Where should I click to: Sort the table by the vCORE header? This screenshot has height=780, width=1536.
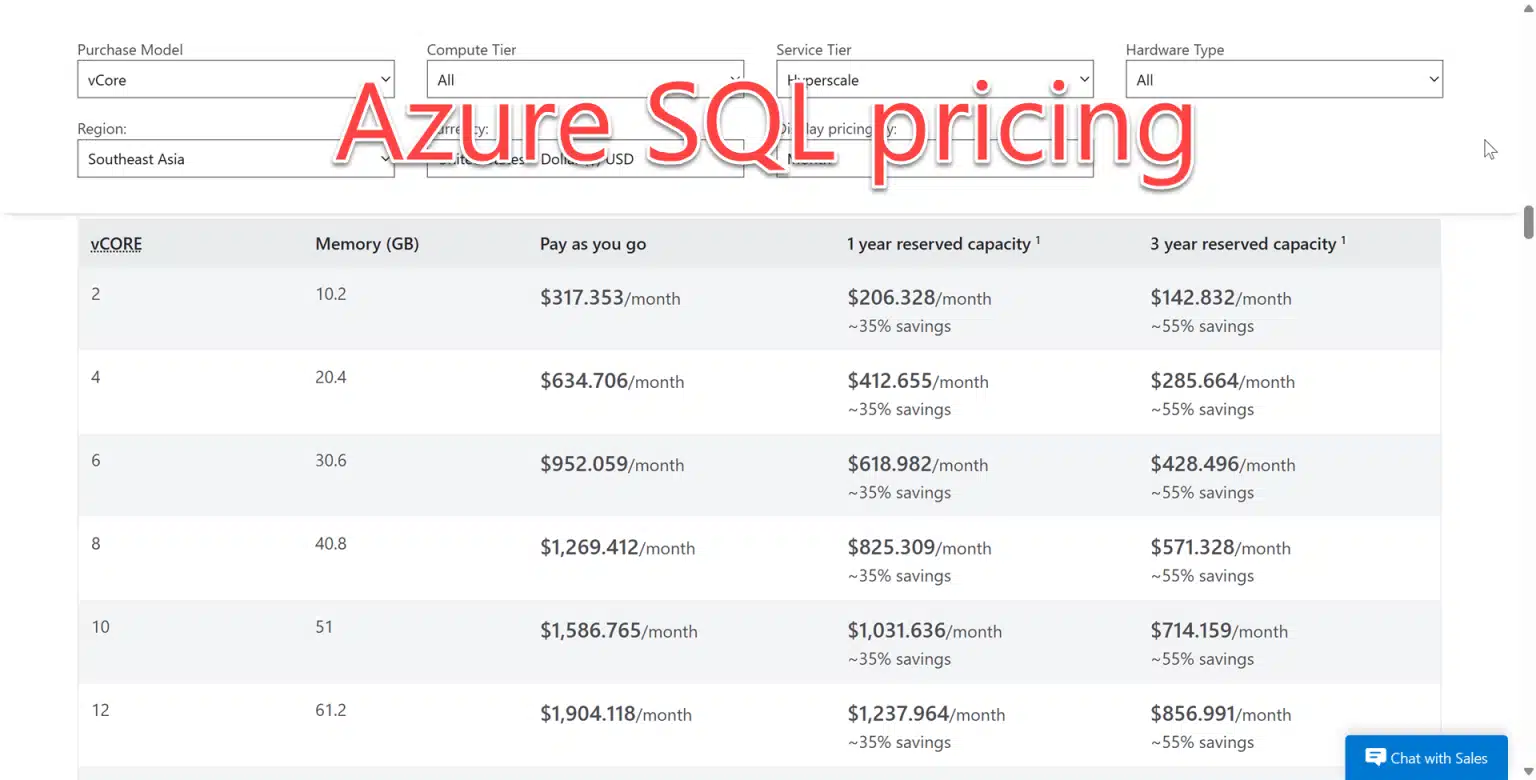[x=115, y=243]
